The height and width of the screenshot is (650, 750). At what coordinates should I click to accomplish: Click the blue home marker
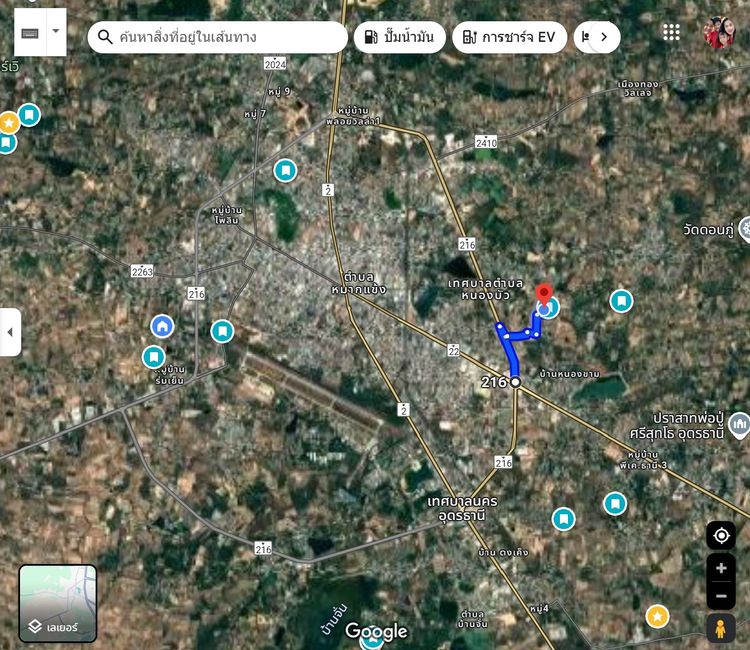coord(162,326)
